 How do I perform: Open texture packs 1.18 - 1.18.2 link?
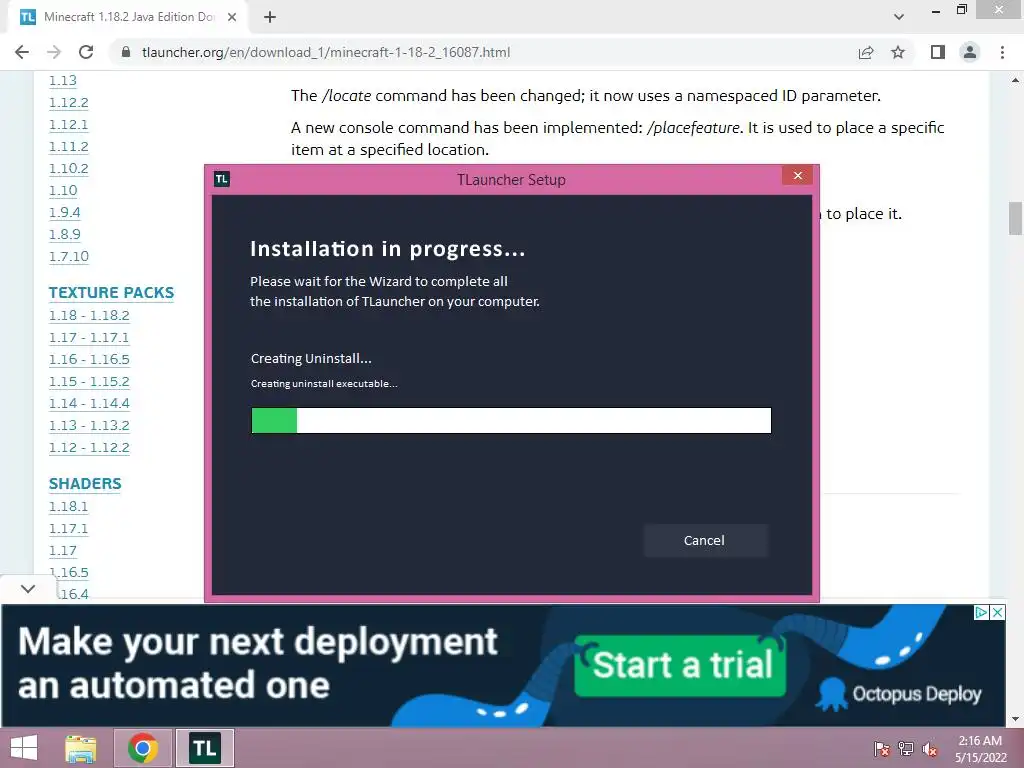click(89, 315)
